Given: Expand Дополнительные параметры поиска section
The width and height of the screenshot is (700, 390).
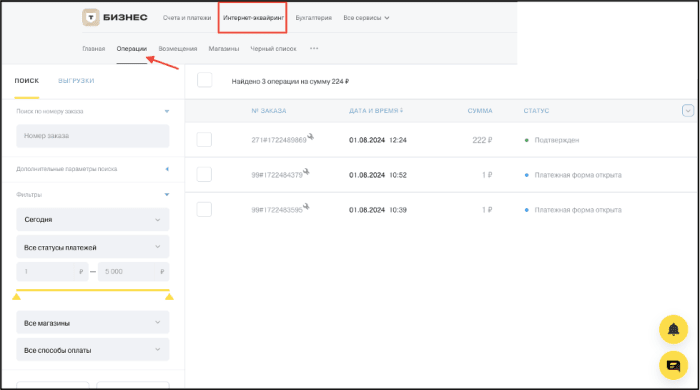Looking at the screenshot, I should coord(167,169).
